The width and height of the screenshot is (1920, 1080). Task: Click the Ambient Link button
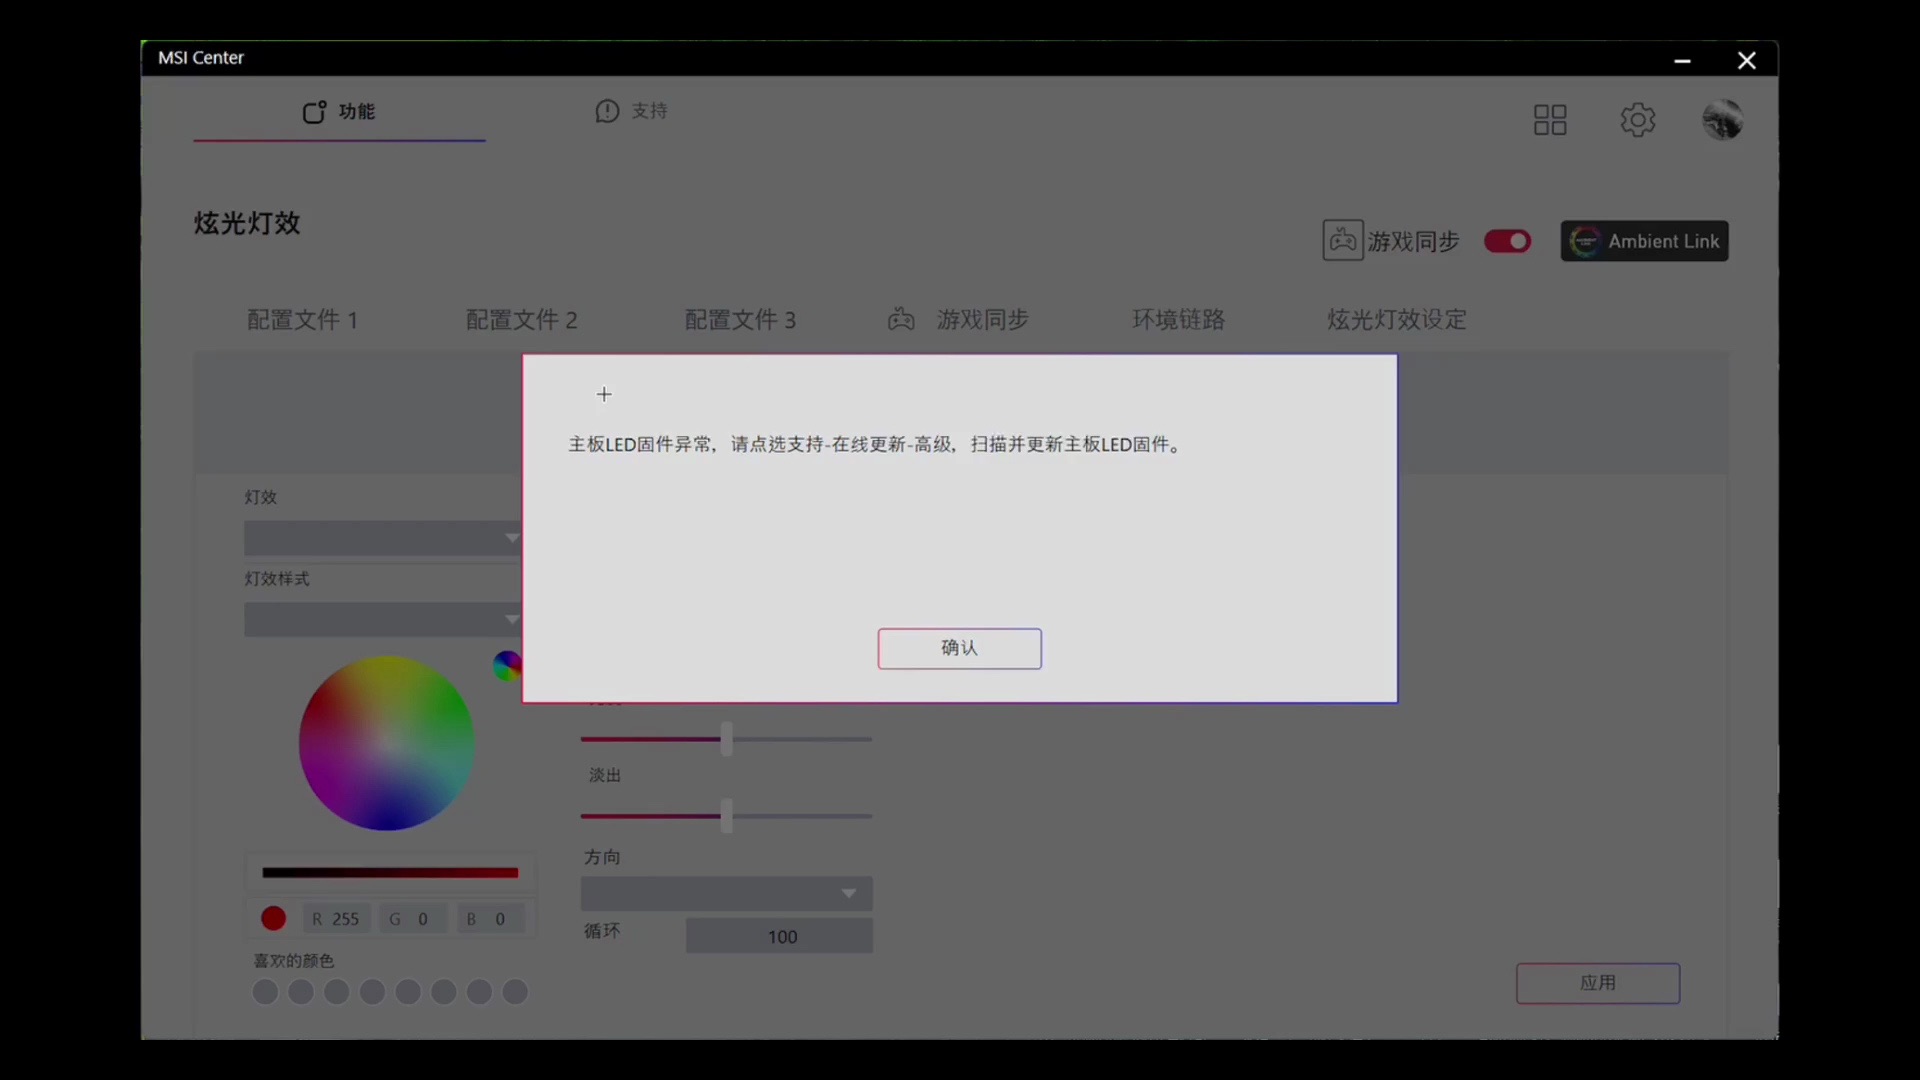click(x=1644, y=241)
